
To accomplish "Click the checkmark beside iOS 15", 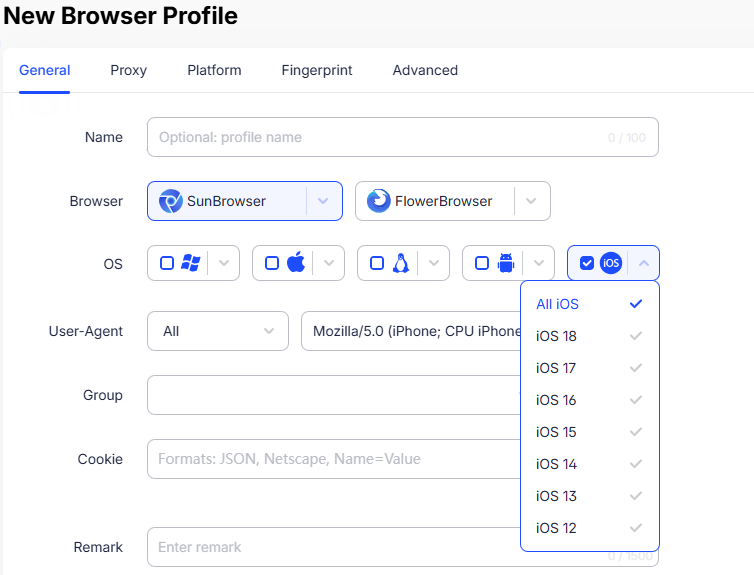I will [x=636, y=432].
